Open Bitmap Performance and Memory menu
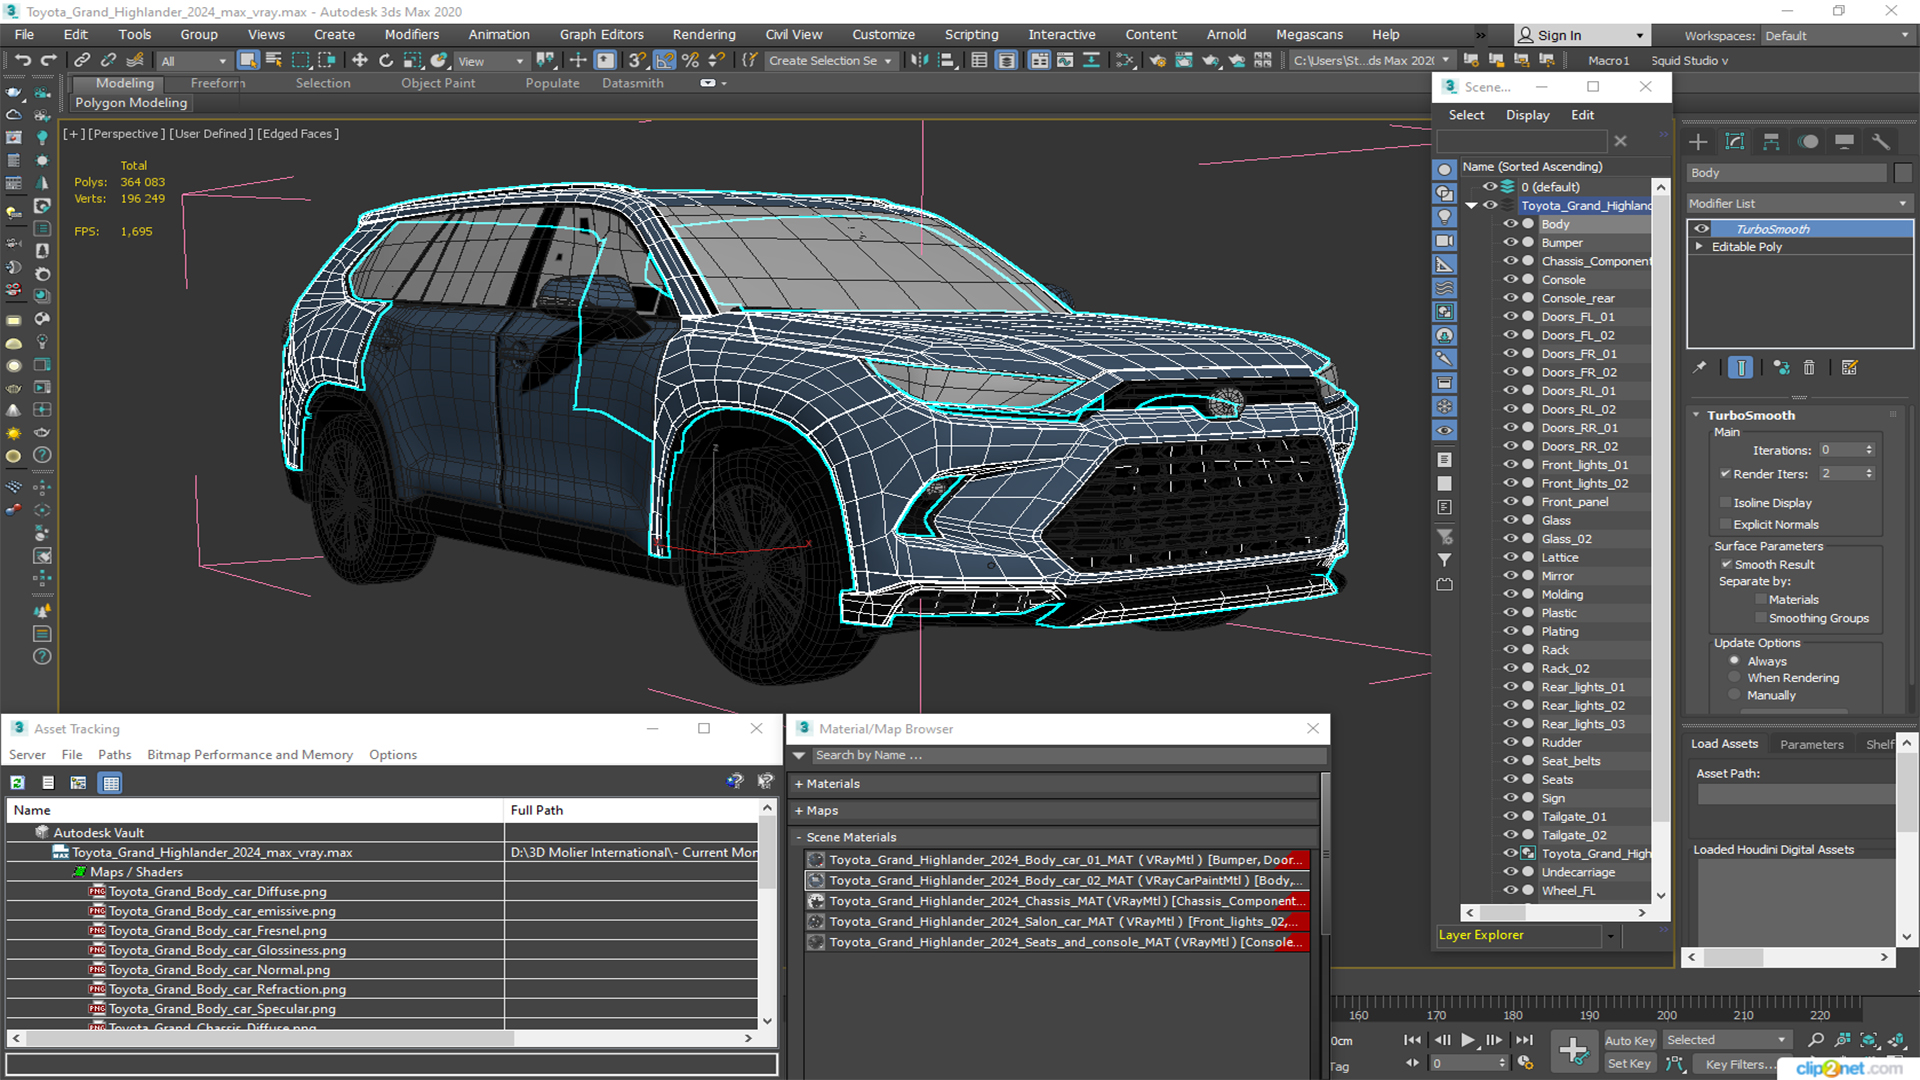 coord(250,755)
